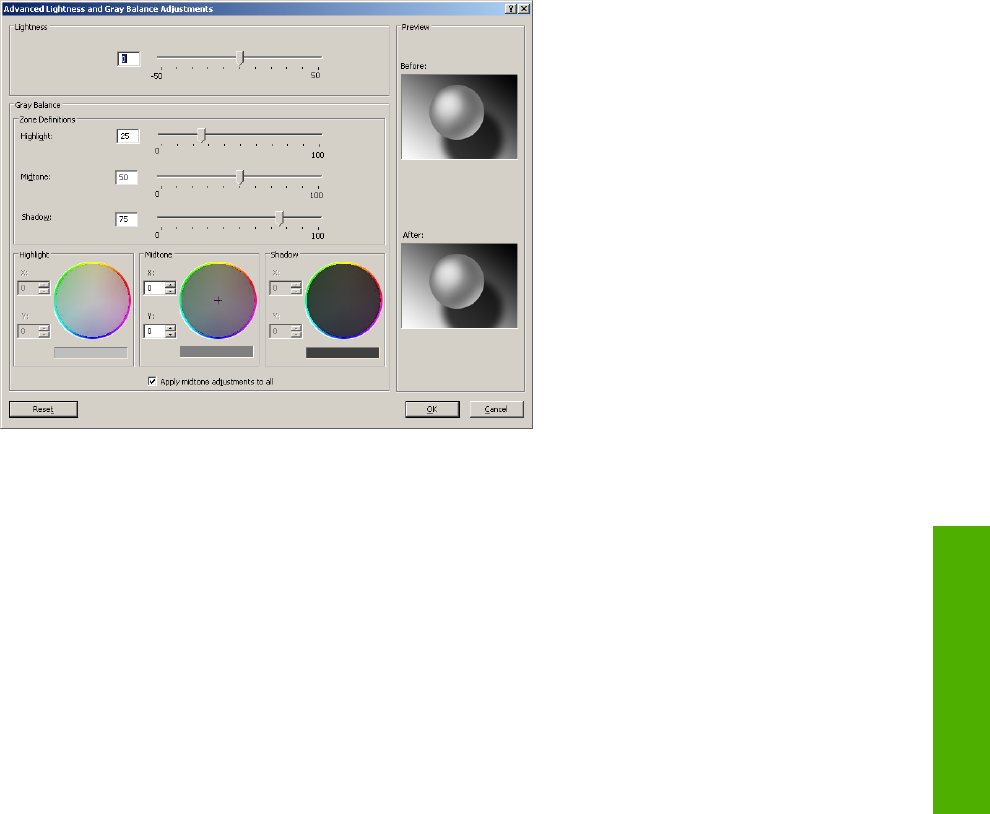The image size is (990, 814).
Task: Click the Lightness value input field
Action: point(128,59)
